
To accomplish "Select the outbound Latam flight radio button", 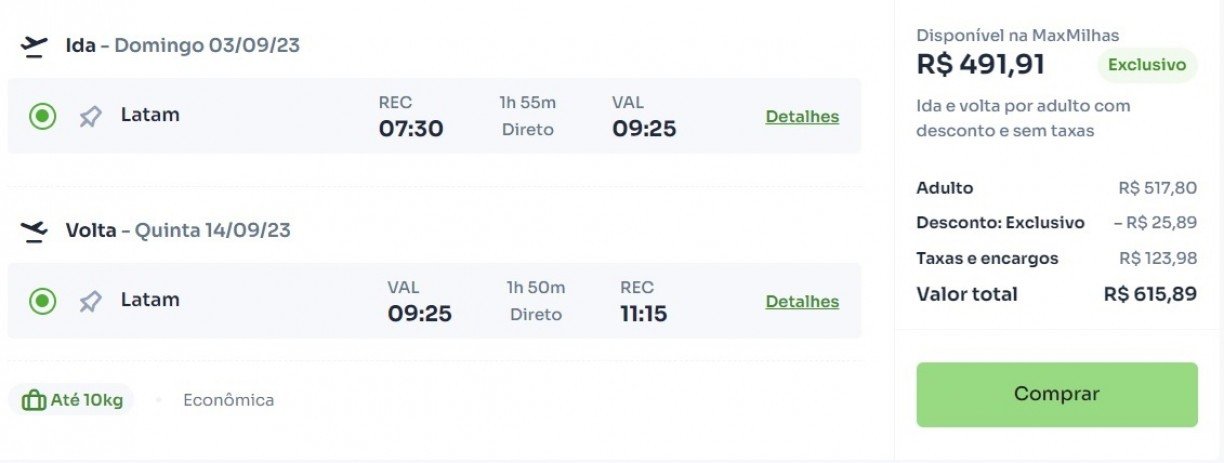I will point(42,117).
